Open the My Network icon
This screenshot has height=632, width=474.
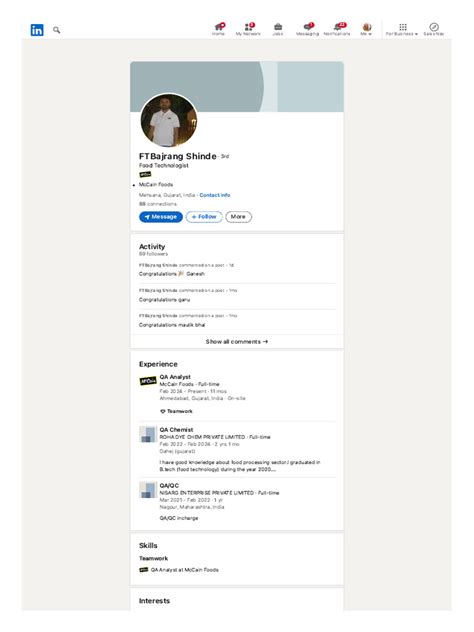pos(248,29)
